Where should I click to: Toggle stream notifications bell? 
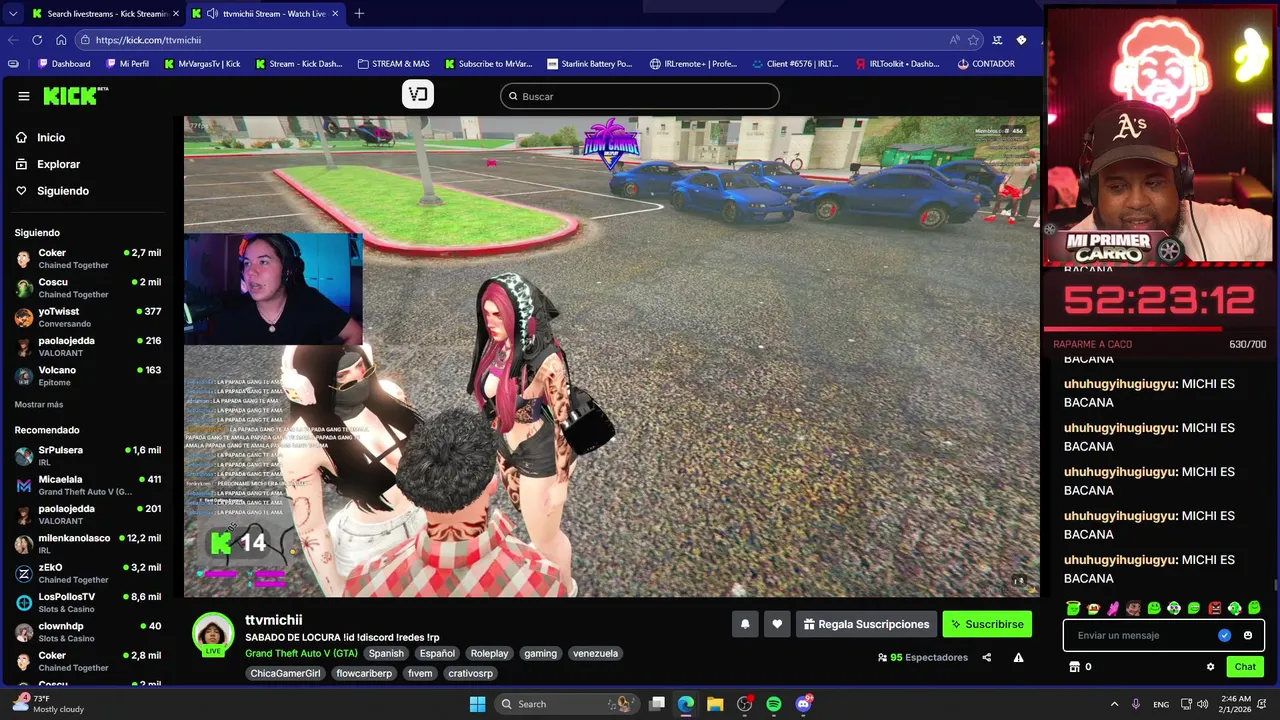click(745, 624)
